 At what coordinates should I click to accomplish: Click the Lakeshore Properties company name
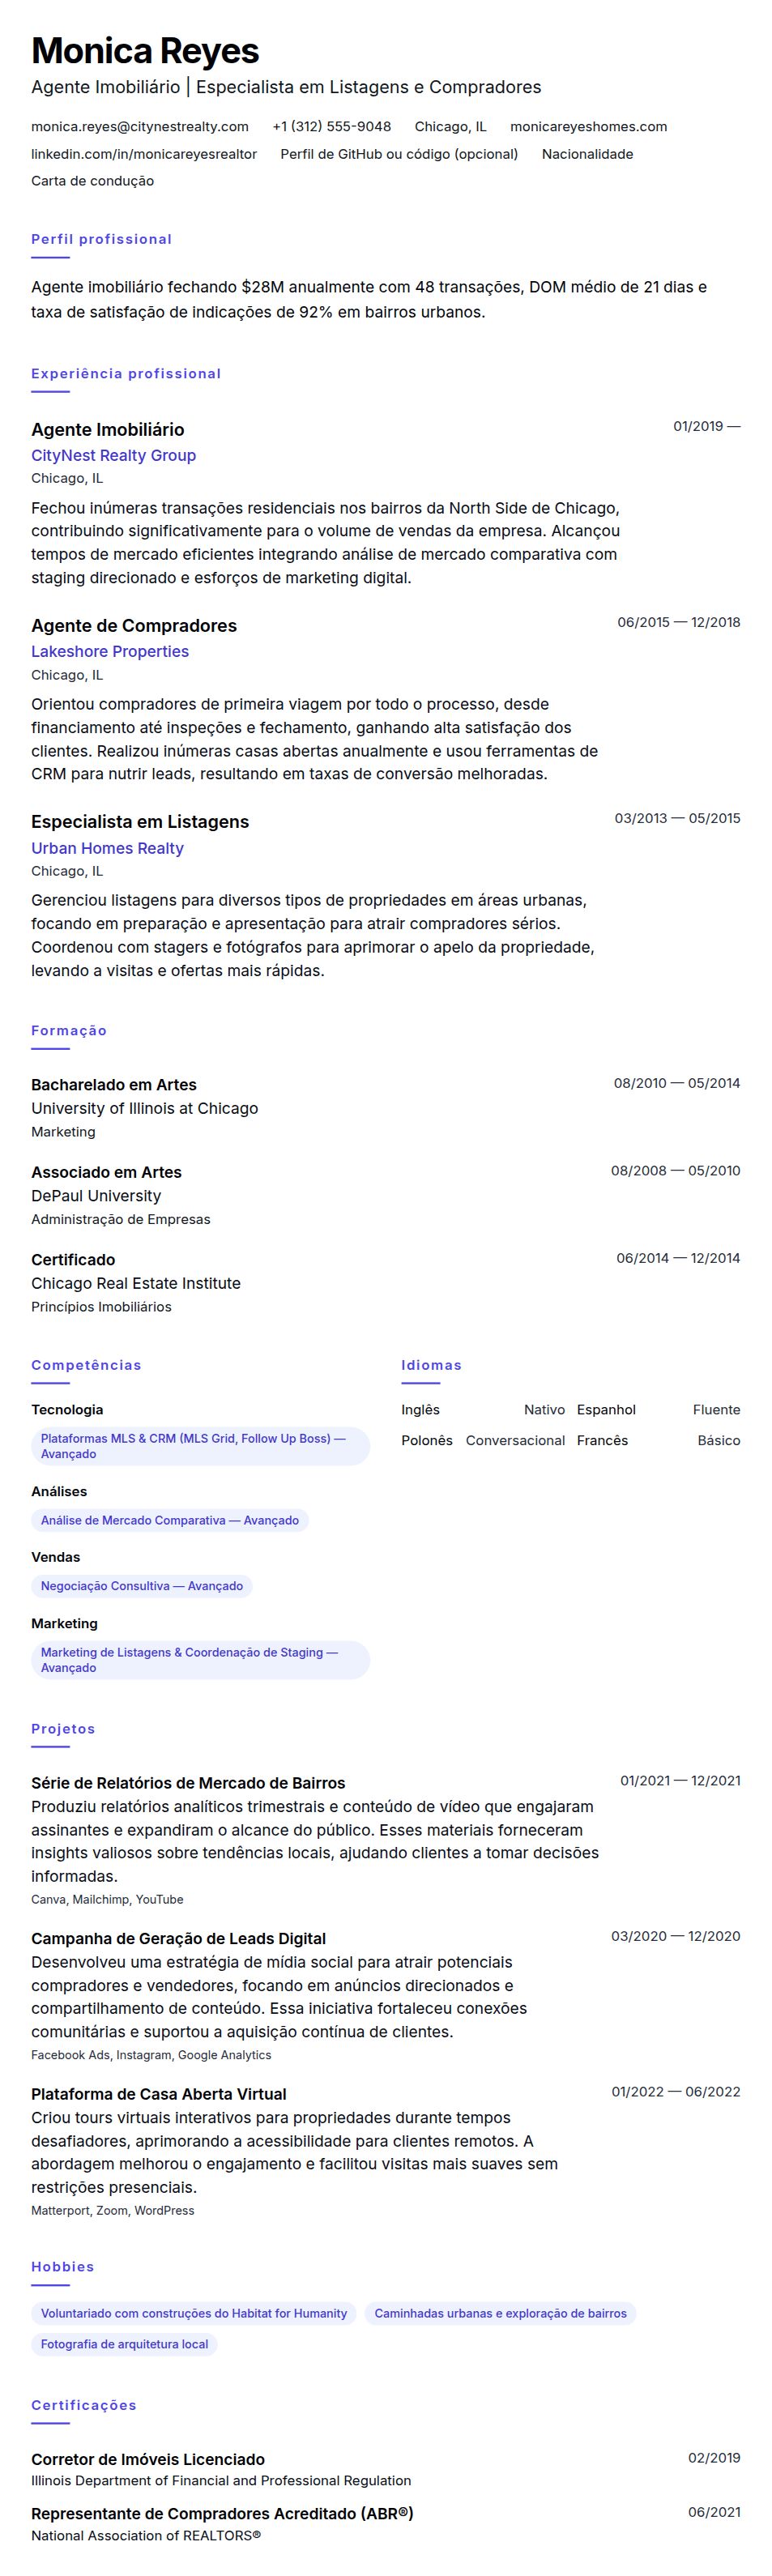pos(110,651)
